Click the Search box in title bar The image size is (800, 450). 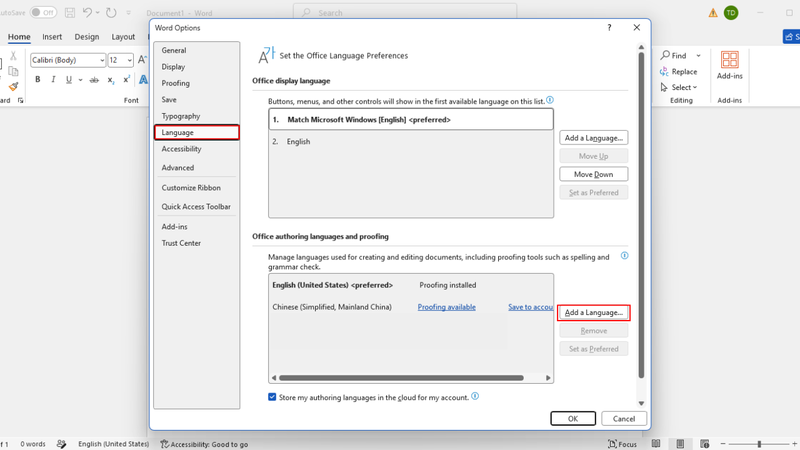click(405, 13)
